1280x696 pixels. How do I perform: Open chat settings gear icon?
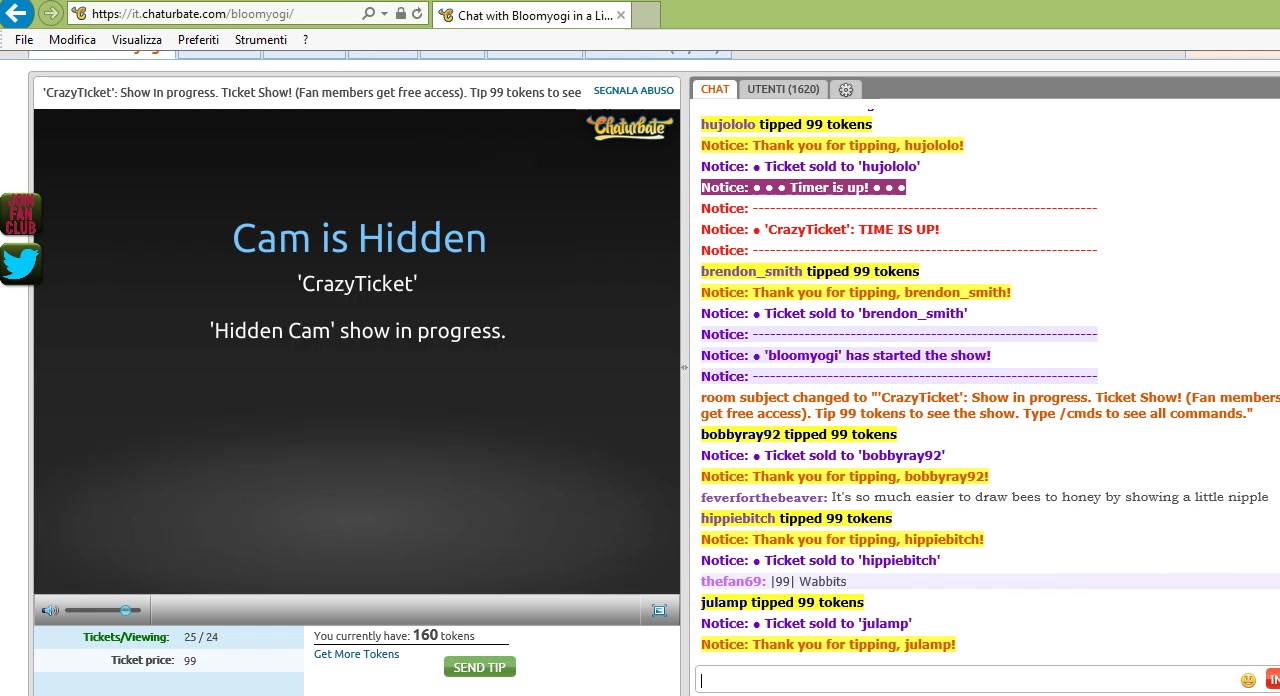point(846,90)
